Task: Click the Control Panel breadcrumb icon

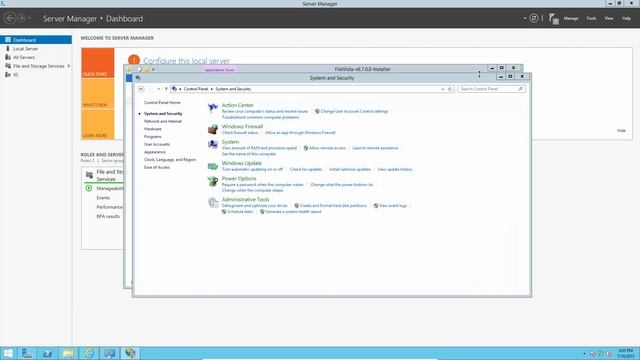Action: tap(174, 89)
